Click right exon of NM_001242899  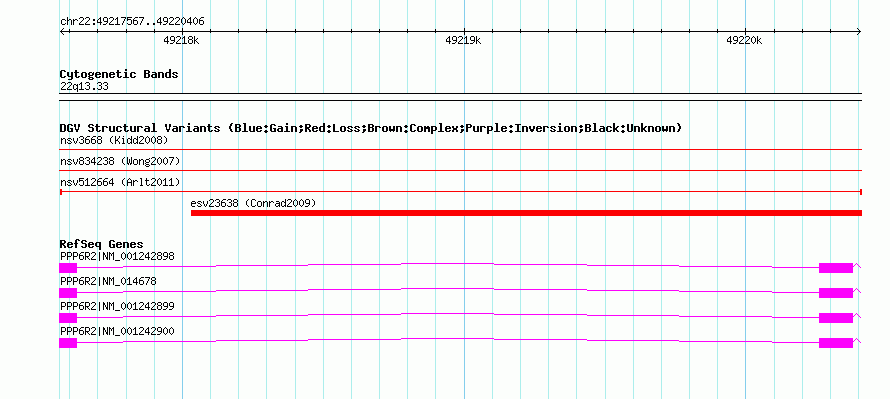tap(836, 318)
